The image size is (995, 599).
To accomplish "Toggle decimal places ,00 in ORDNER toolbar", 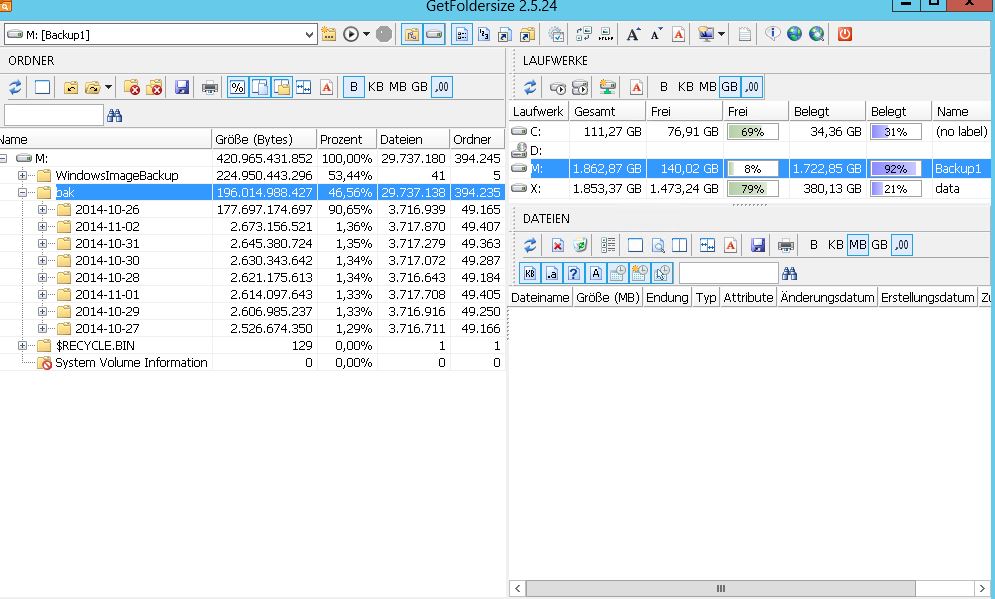I will (x=442, y=87).
